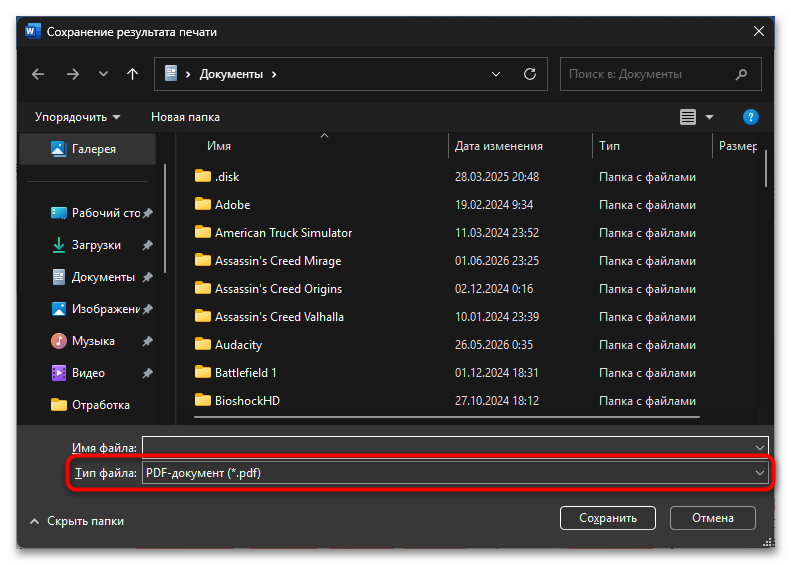791x565 pixels.
Task: Change view layout icon
Action: tap(688, 117)
